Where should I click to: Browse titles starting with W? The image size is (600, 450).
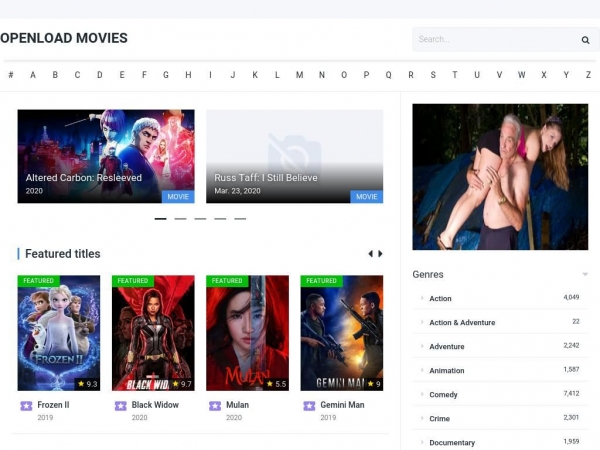coord(521,75)
